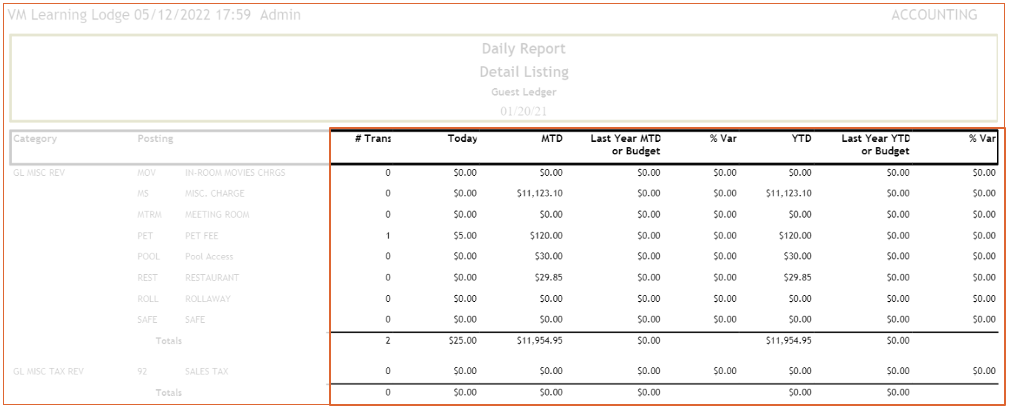Click the Guest Ledger subtitle
This screenshot has width=1010, height=410.
[523, 92]
